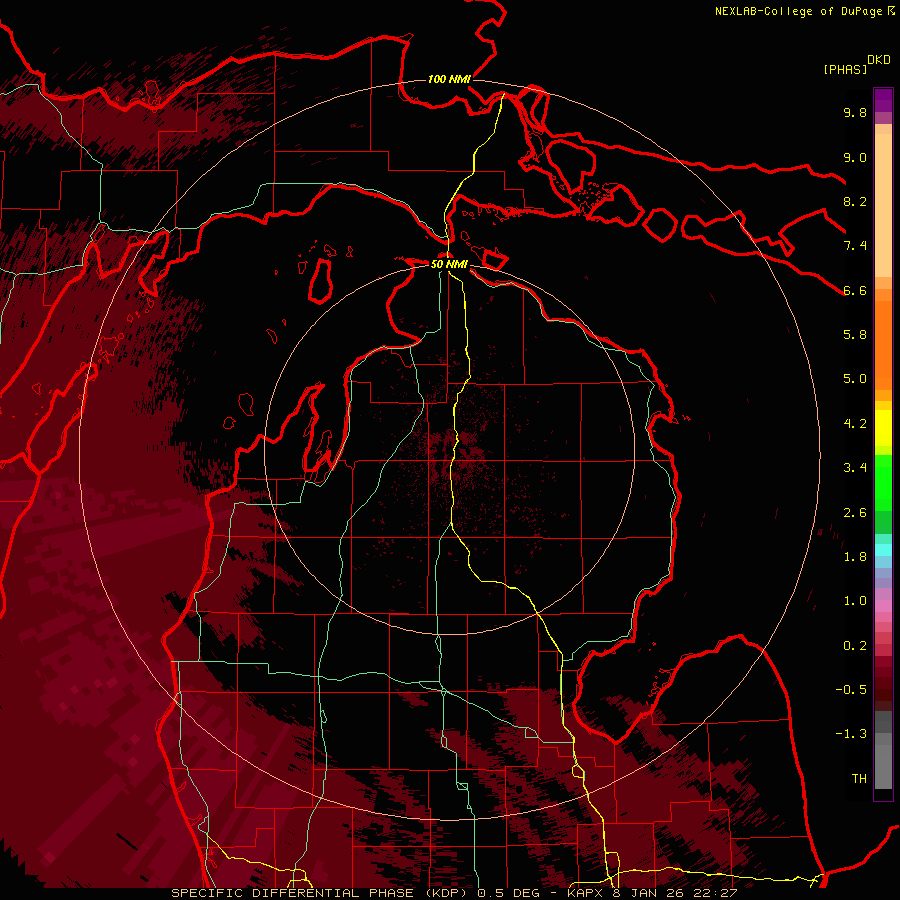Click the 1.8 legend value
900x900 pixels.
coord(855,557)
